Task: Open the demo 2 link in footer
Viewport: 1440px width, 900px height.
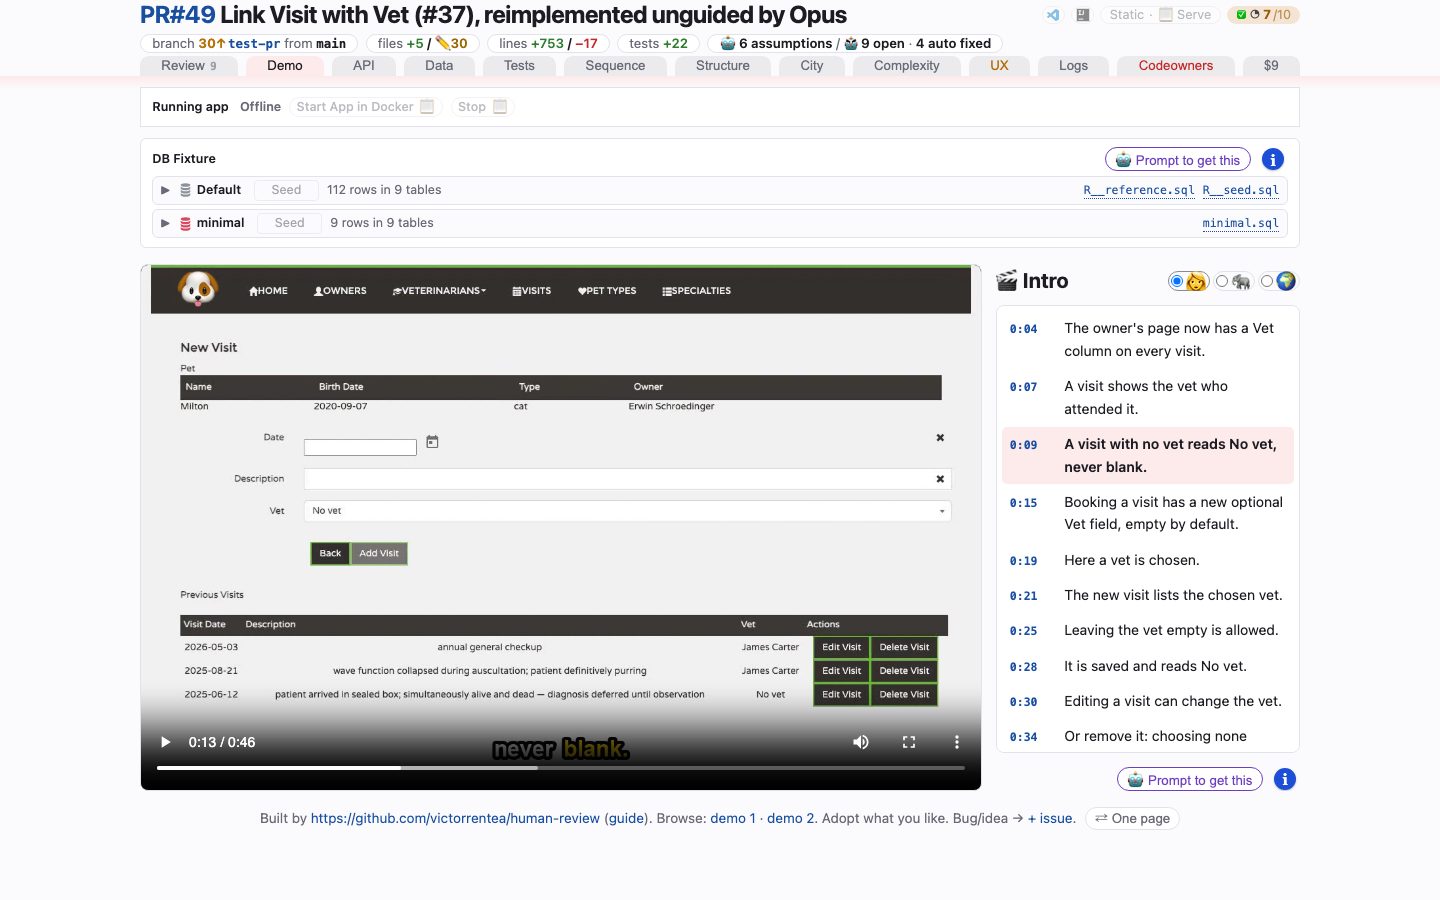Action: coord(791,818)
